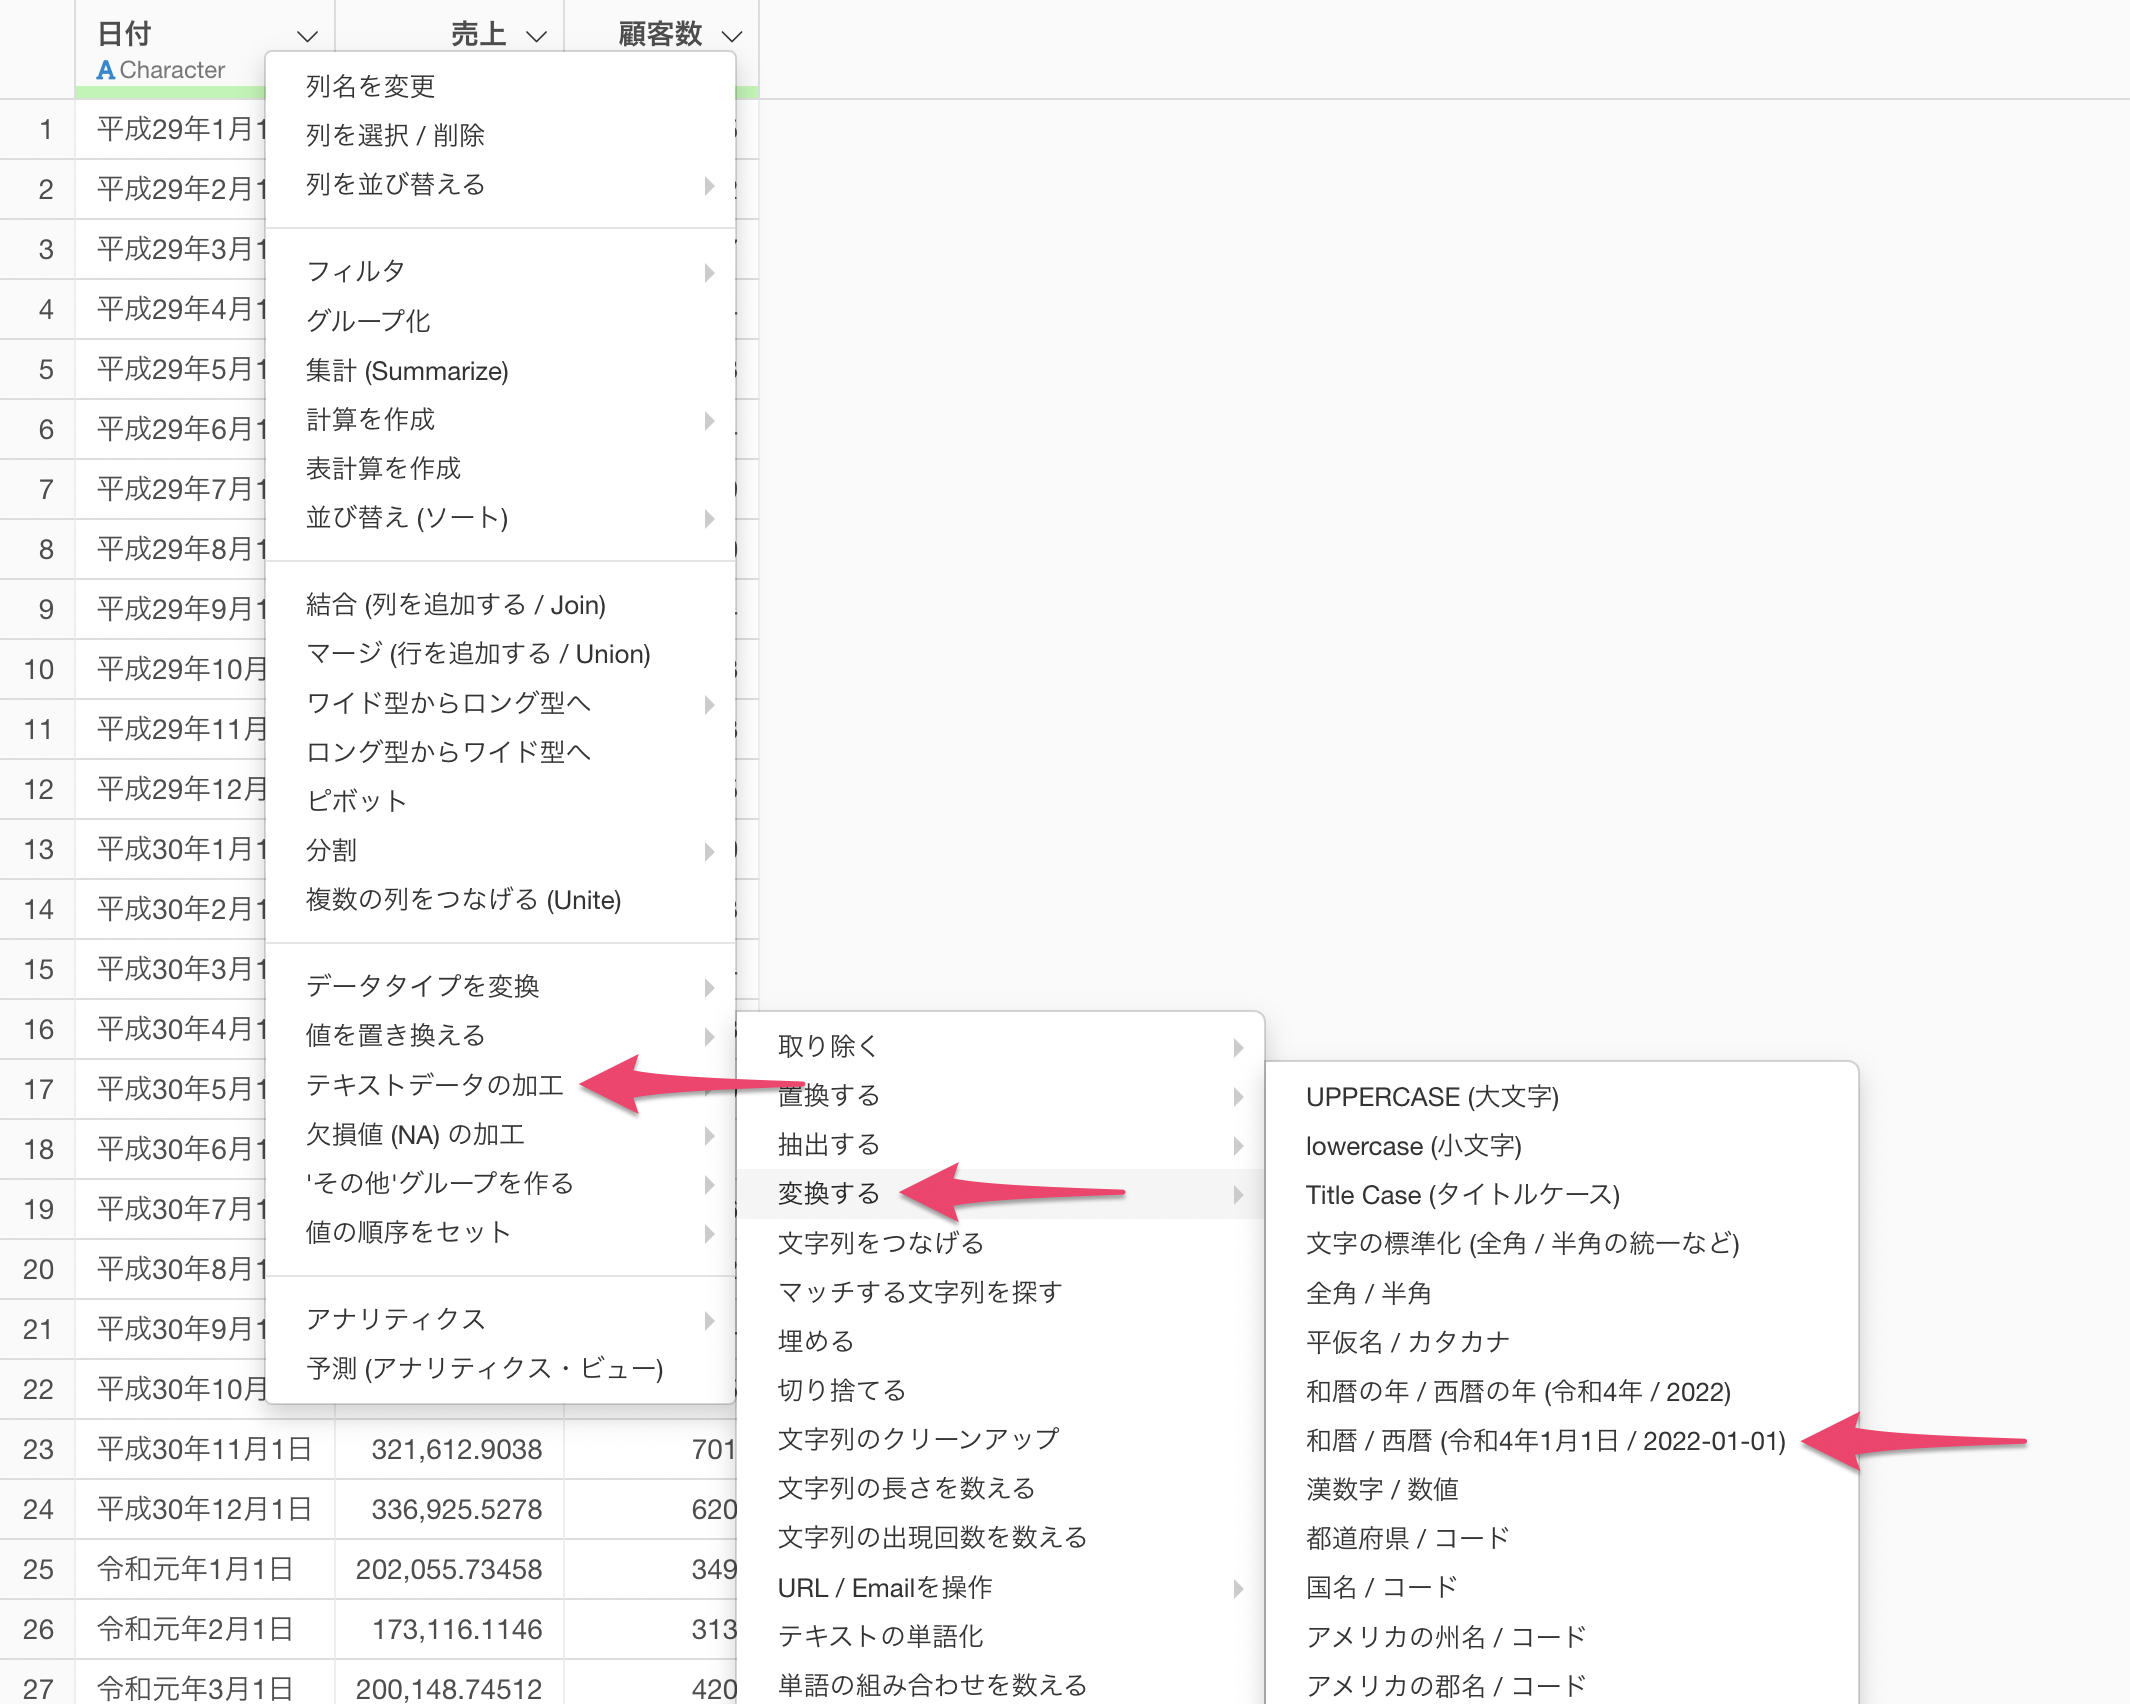Select 切り捨てる menu item
2130x1704 pixels.
point(1000,1390)
